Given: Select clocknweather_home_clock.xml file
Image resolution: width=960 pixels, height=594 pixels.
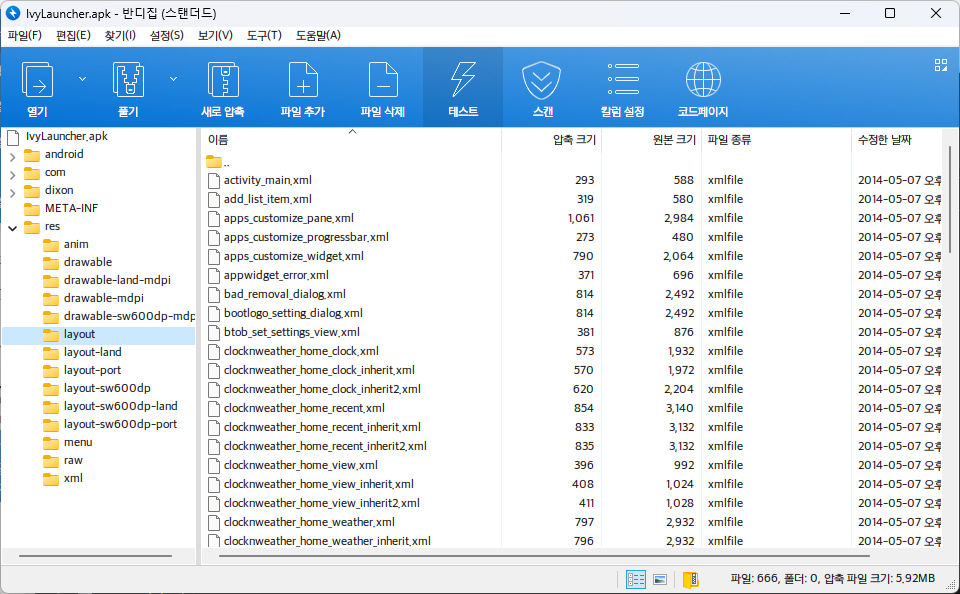Looking at the screenshot, I should click(301, 351).
